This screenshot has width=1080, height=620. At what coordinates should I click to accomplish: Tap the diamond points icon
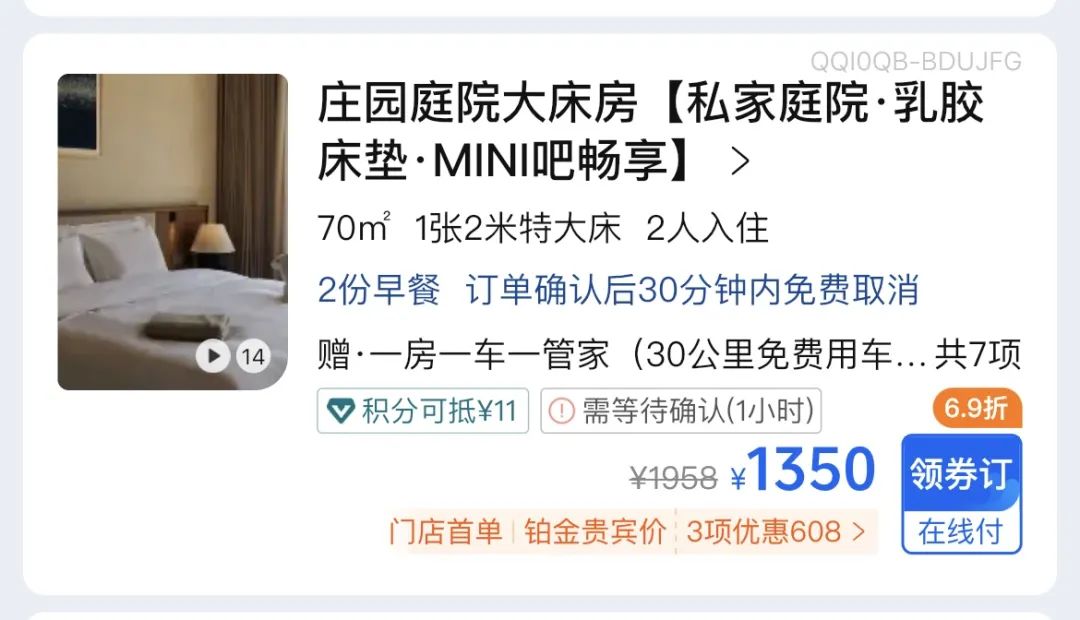341,411
